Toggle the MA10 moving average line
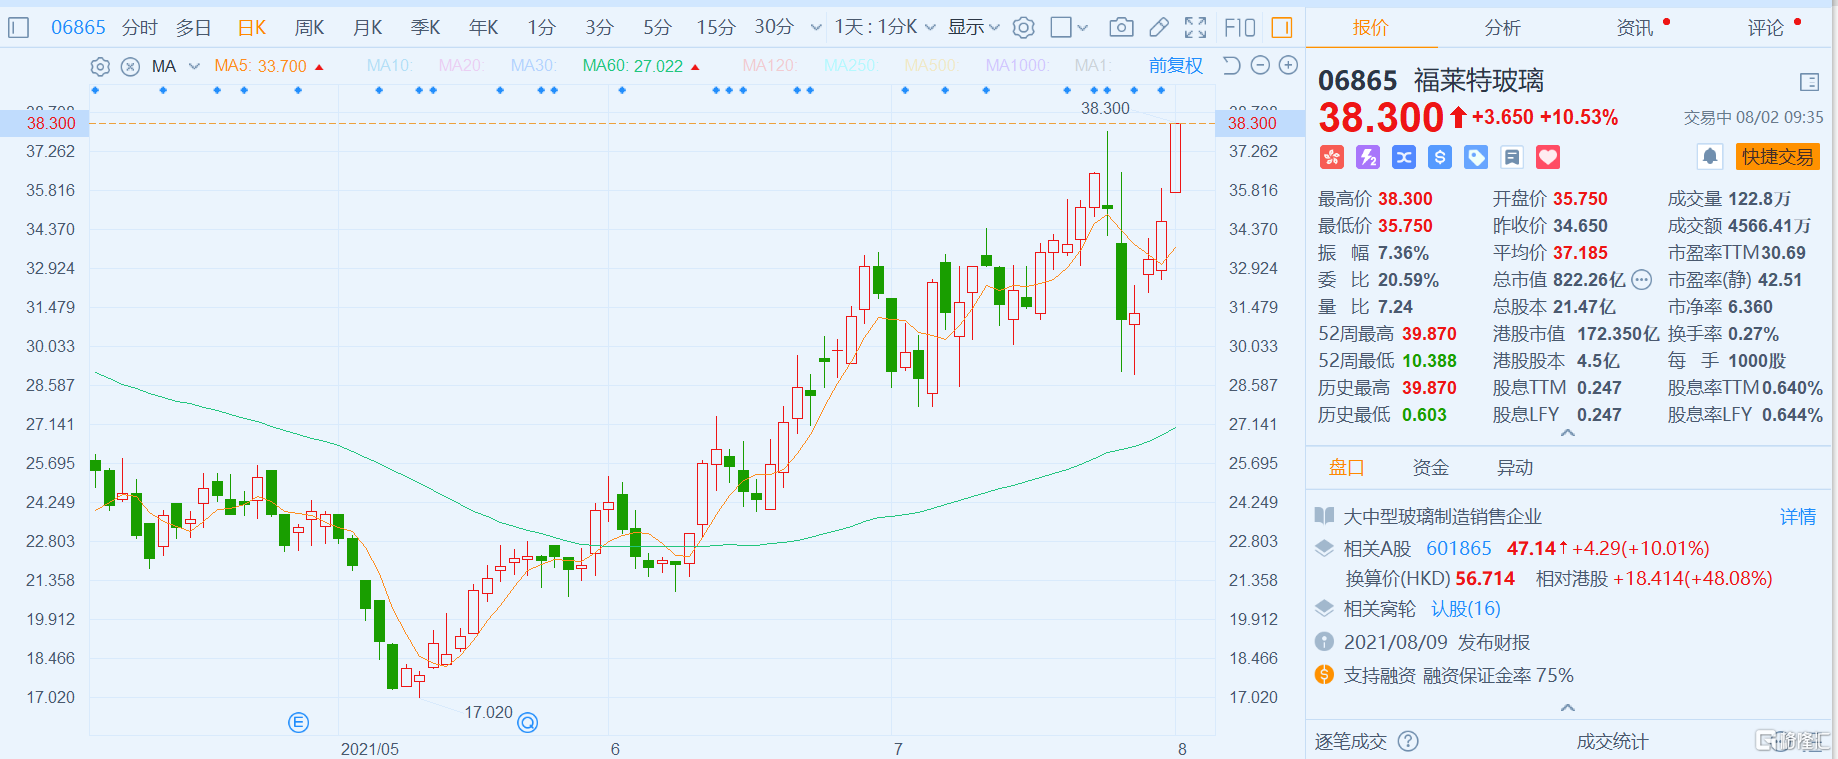This screenshot has width=1838, height=759. 389,66
